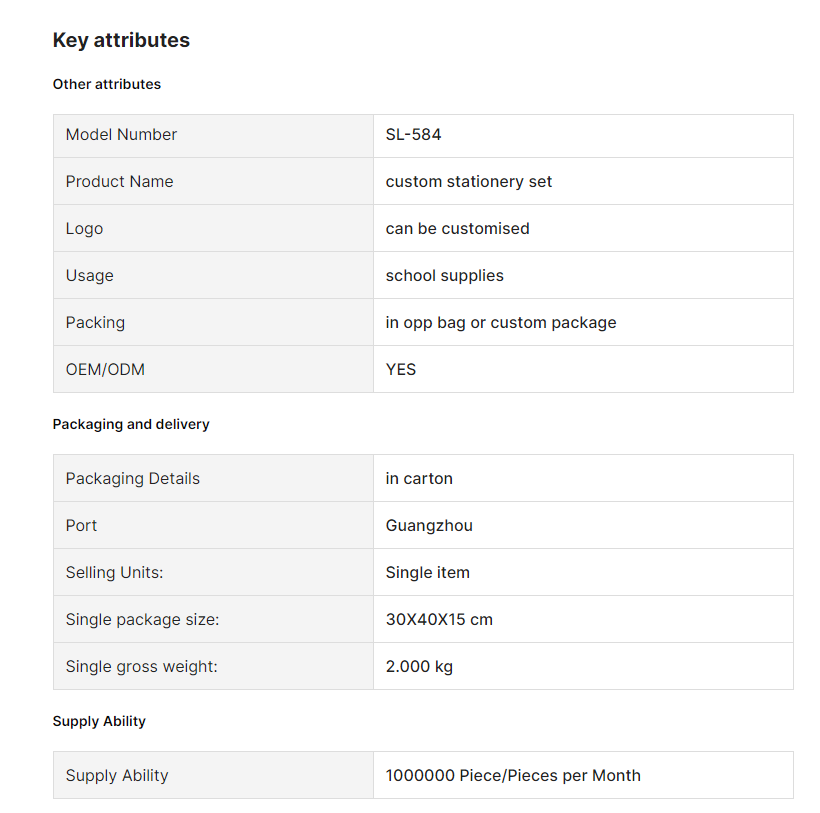Click Packaging and delivery subheading
Viewport: 820px width, 813px height.
tap(131, 424)
